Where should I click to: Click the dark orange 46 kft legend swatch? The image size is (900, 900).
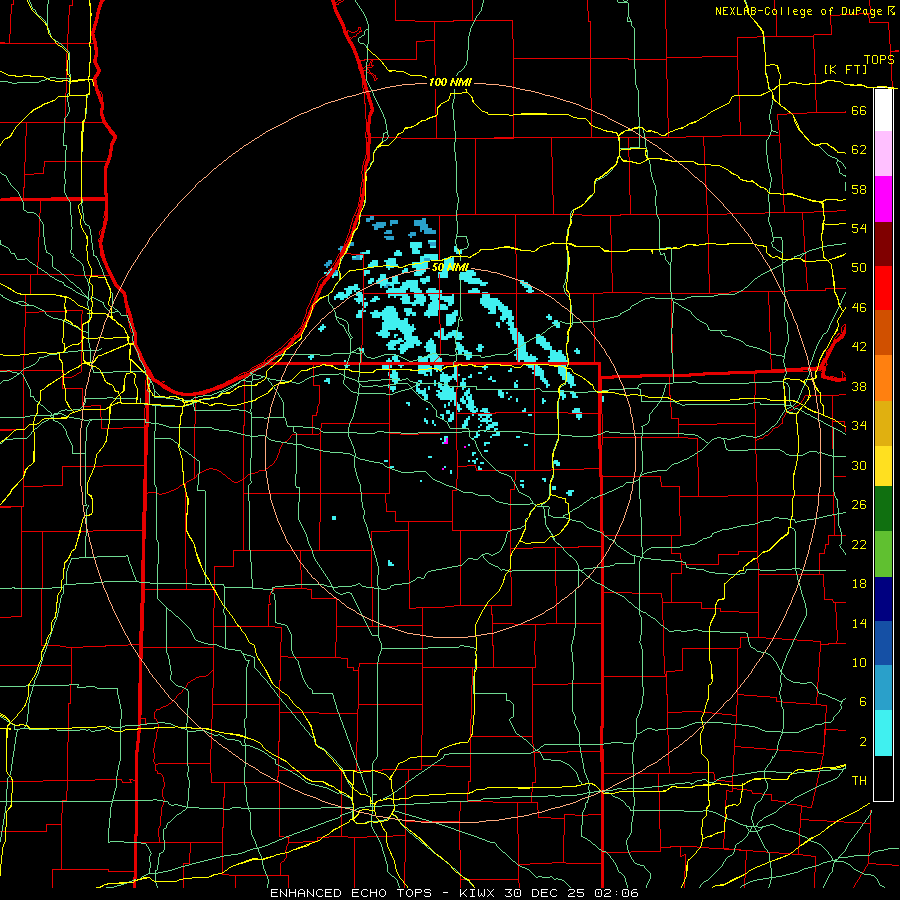point(883,332)
